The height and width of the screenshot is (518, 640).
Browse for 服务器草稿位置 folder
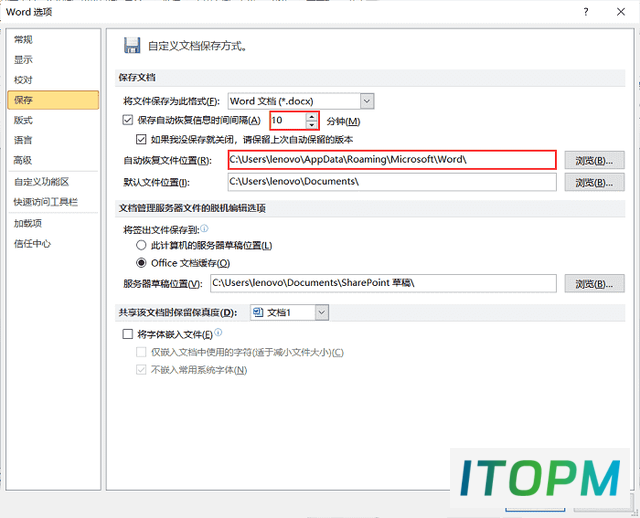pos(594,284)
